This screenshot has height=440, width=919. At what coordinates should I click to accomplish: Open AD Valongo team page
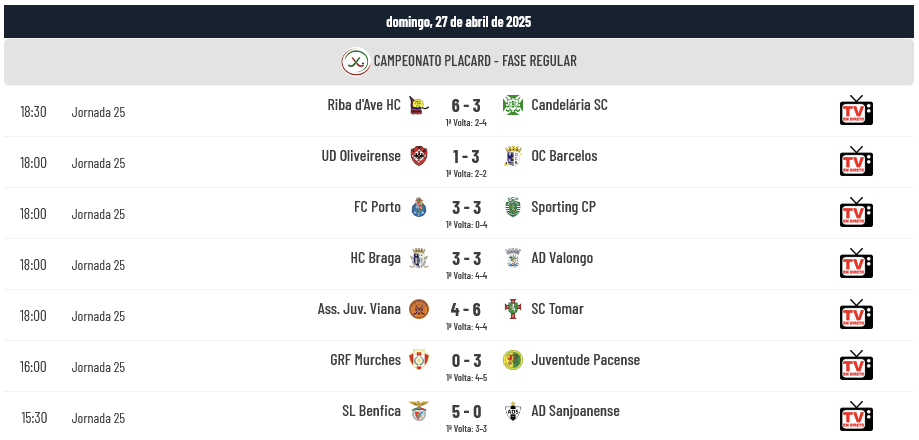[x=562, y=258]
